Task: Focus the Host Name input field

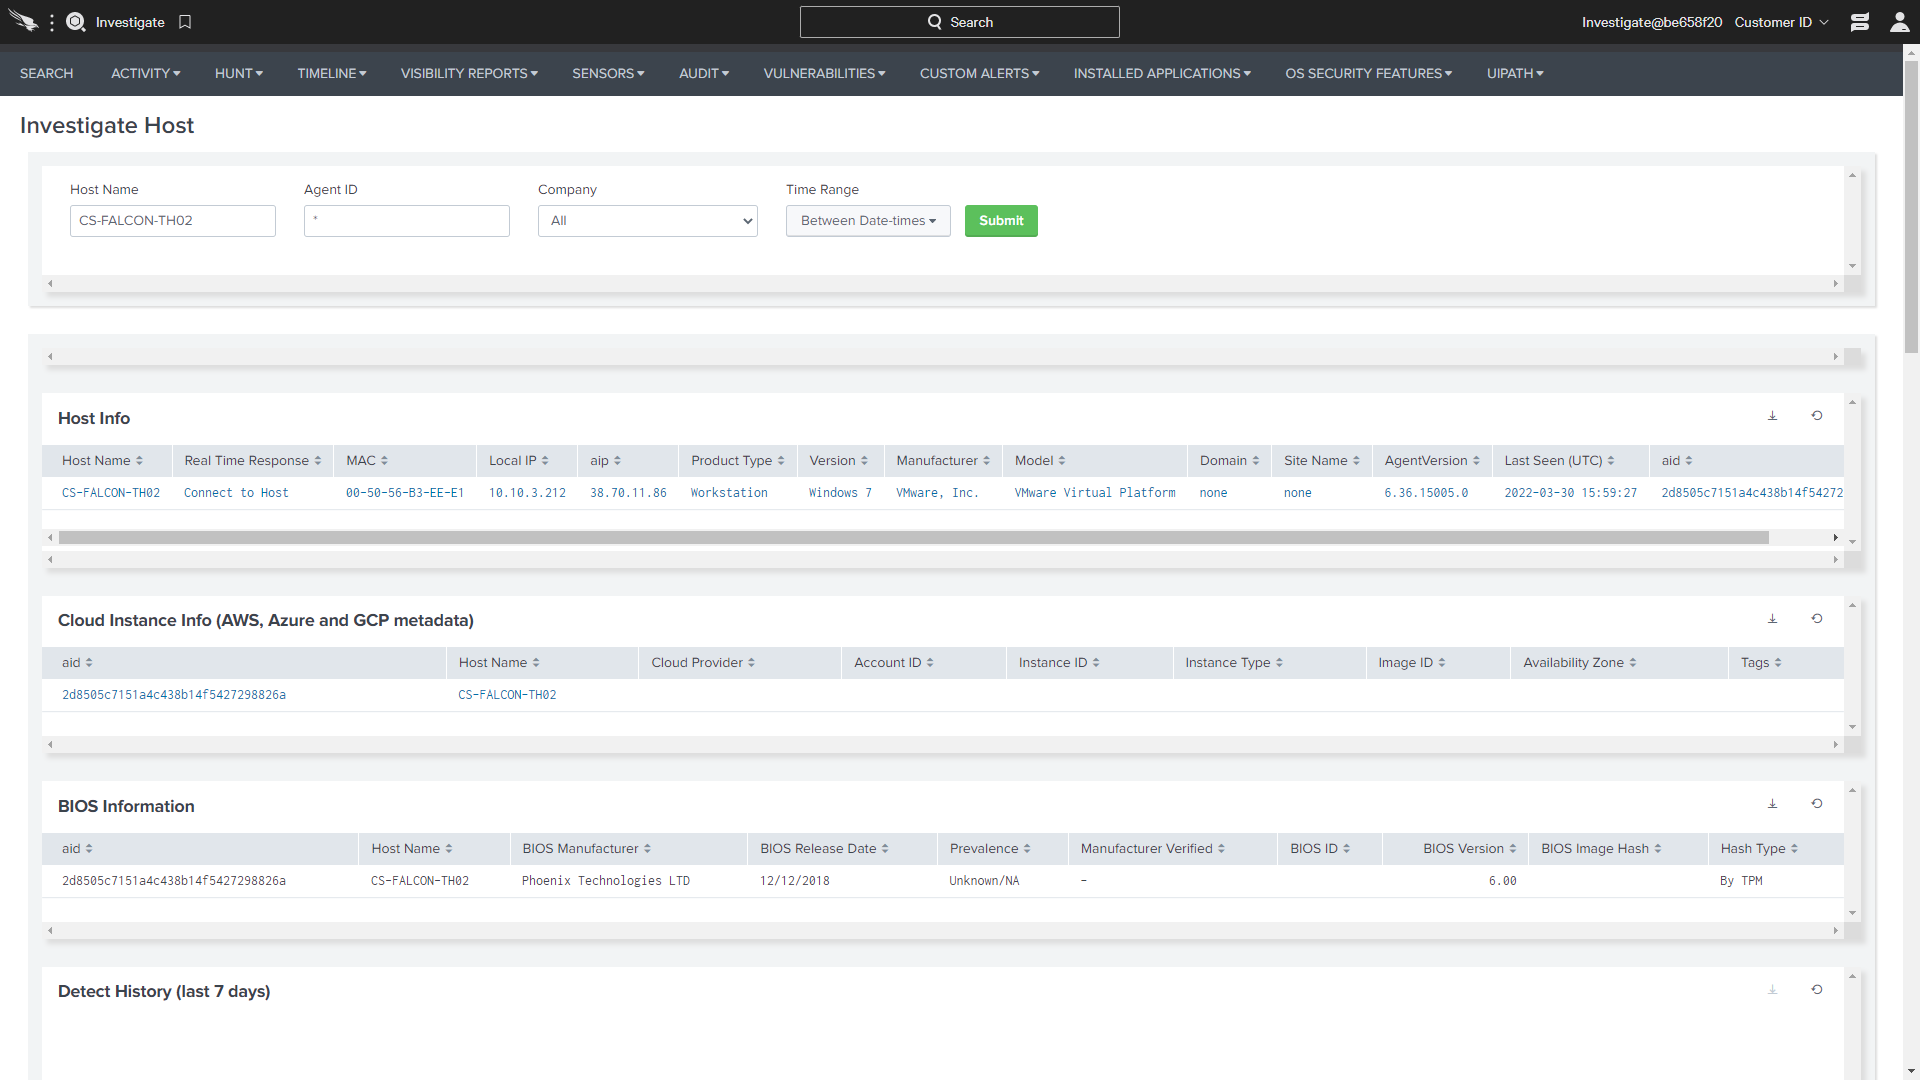Action: [173, 221]
